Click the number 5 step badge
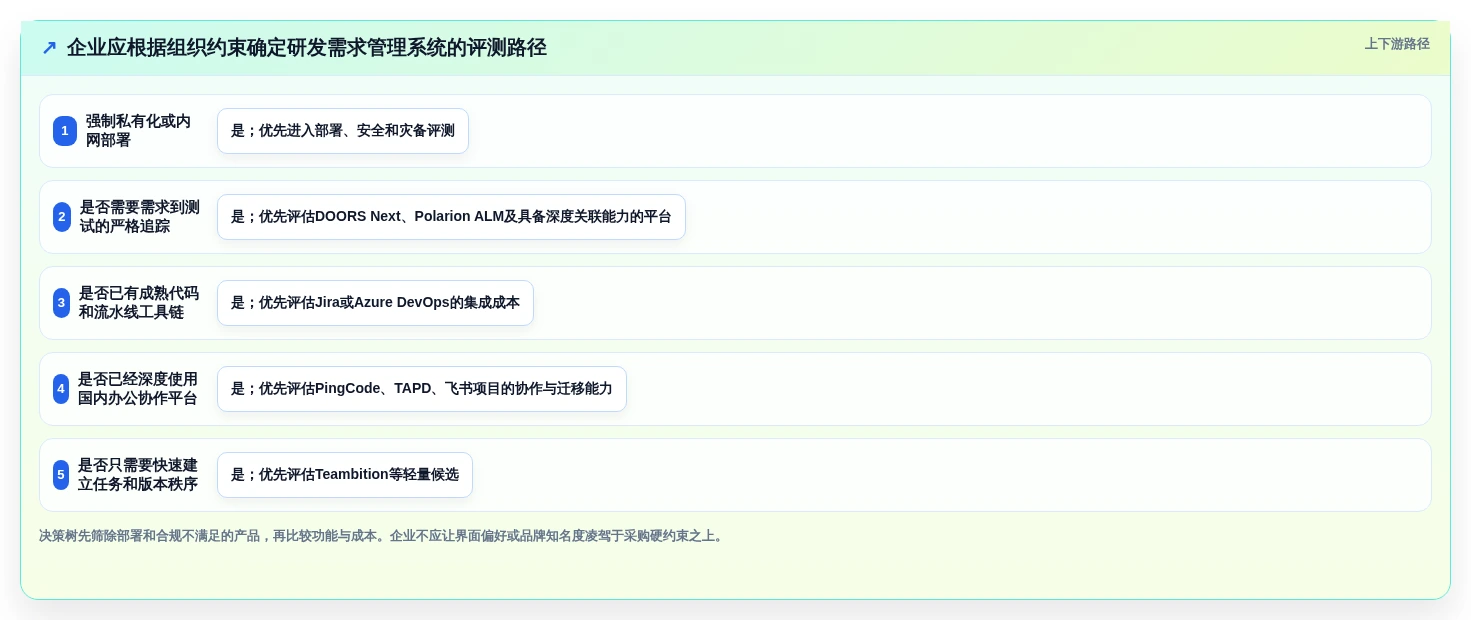The image size is (1471, 620). [x=61, y=475]
